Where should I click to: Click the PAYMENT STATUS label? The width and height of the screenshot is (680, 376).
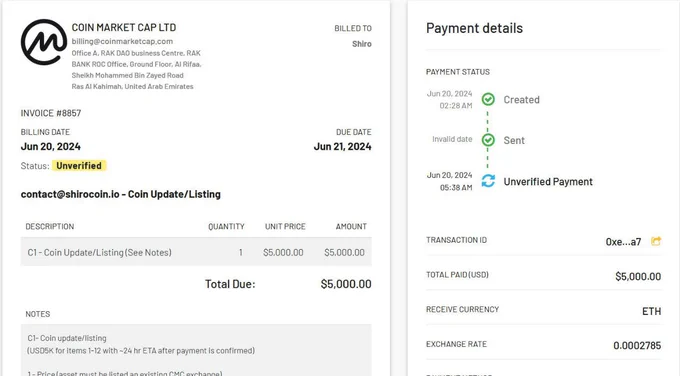458,72
